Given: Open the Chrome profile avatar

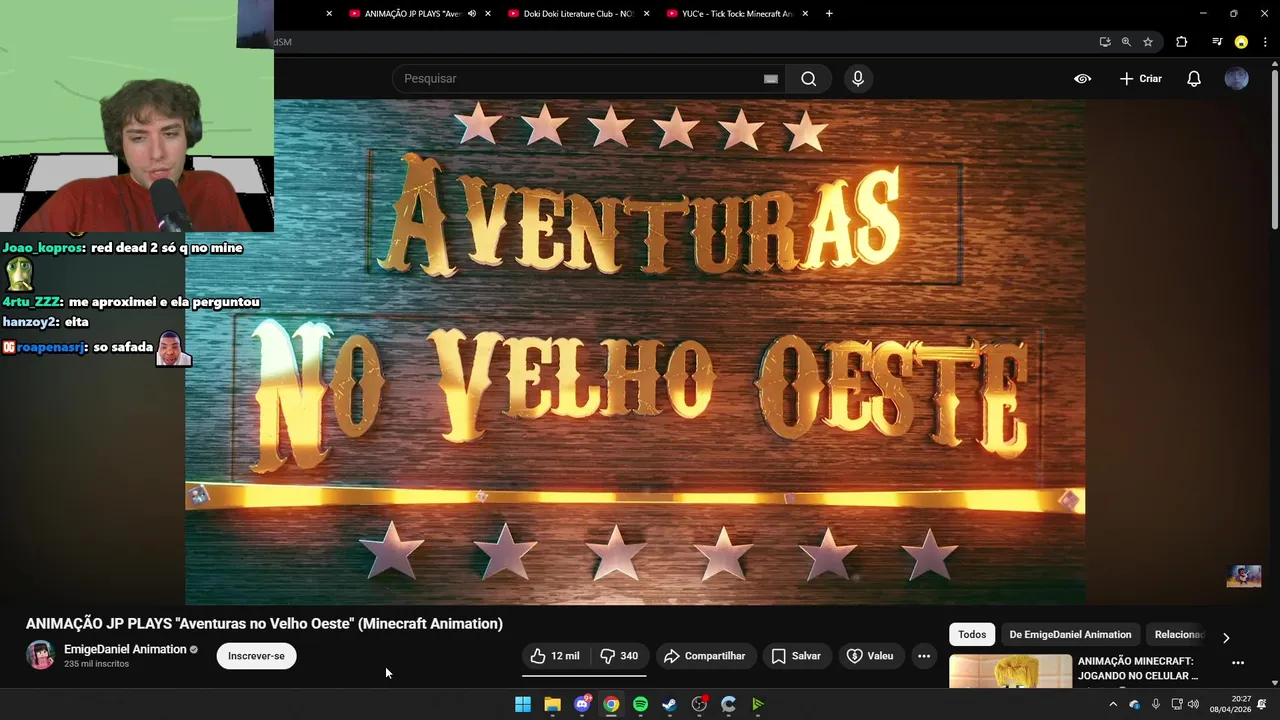Looking at the screenshot, I should [x=1241, y=42].
